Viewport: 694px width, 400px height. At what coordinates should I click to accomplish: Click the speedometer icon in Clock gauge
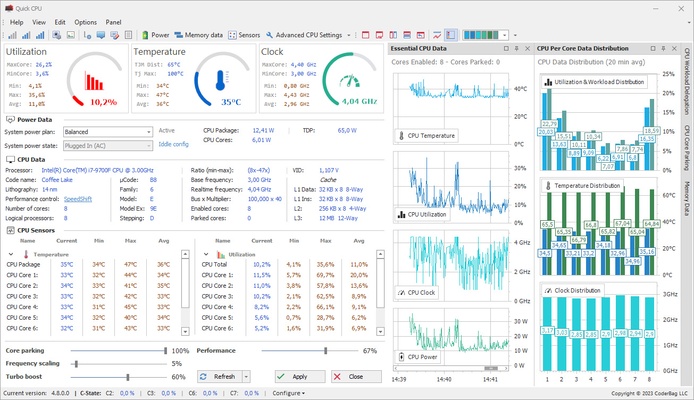coord(350,81)
